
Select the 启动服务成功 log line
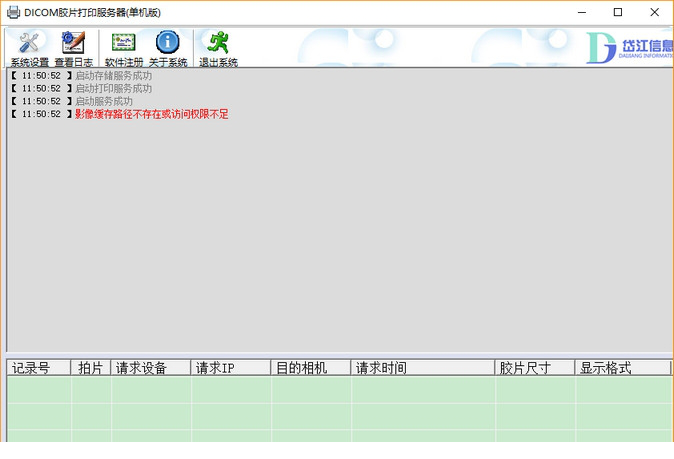(72, 101)
